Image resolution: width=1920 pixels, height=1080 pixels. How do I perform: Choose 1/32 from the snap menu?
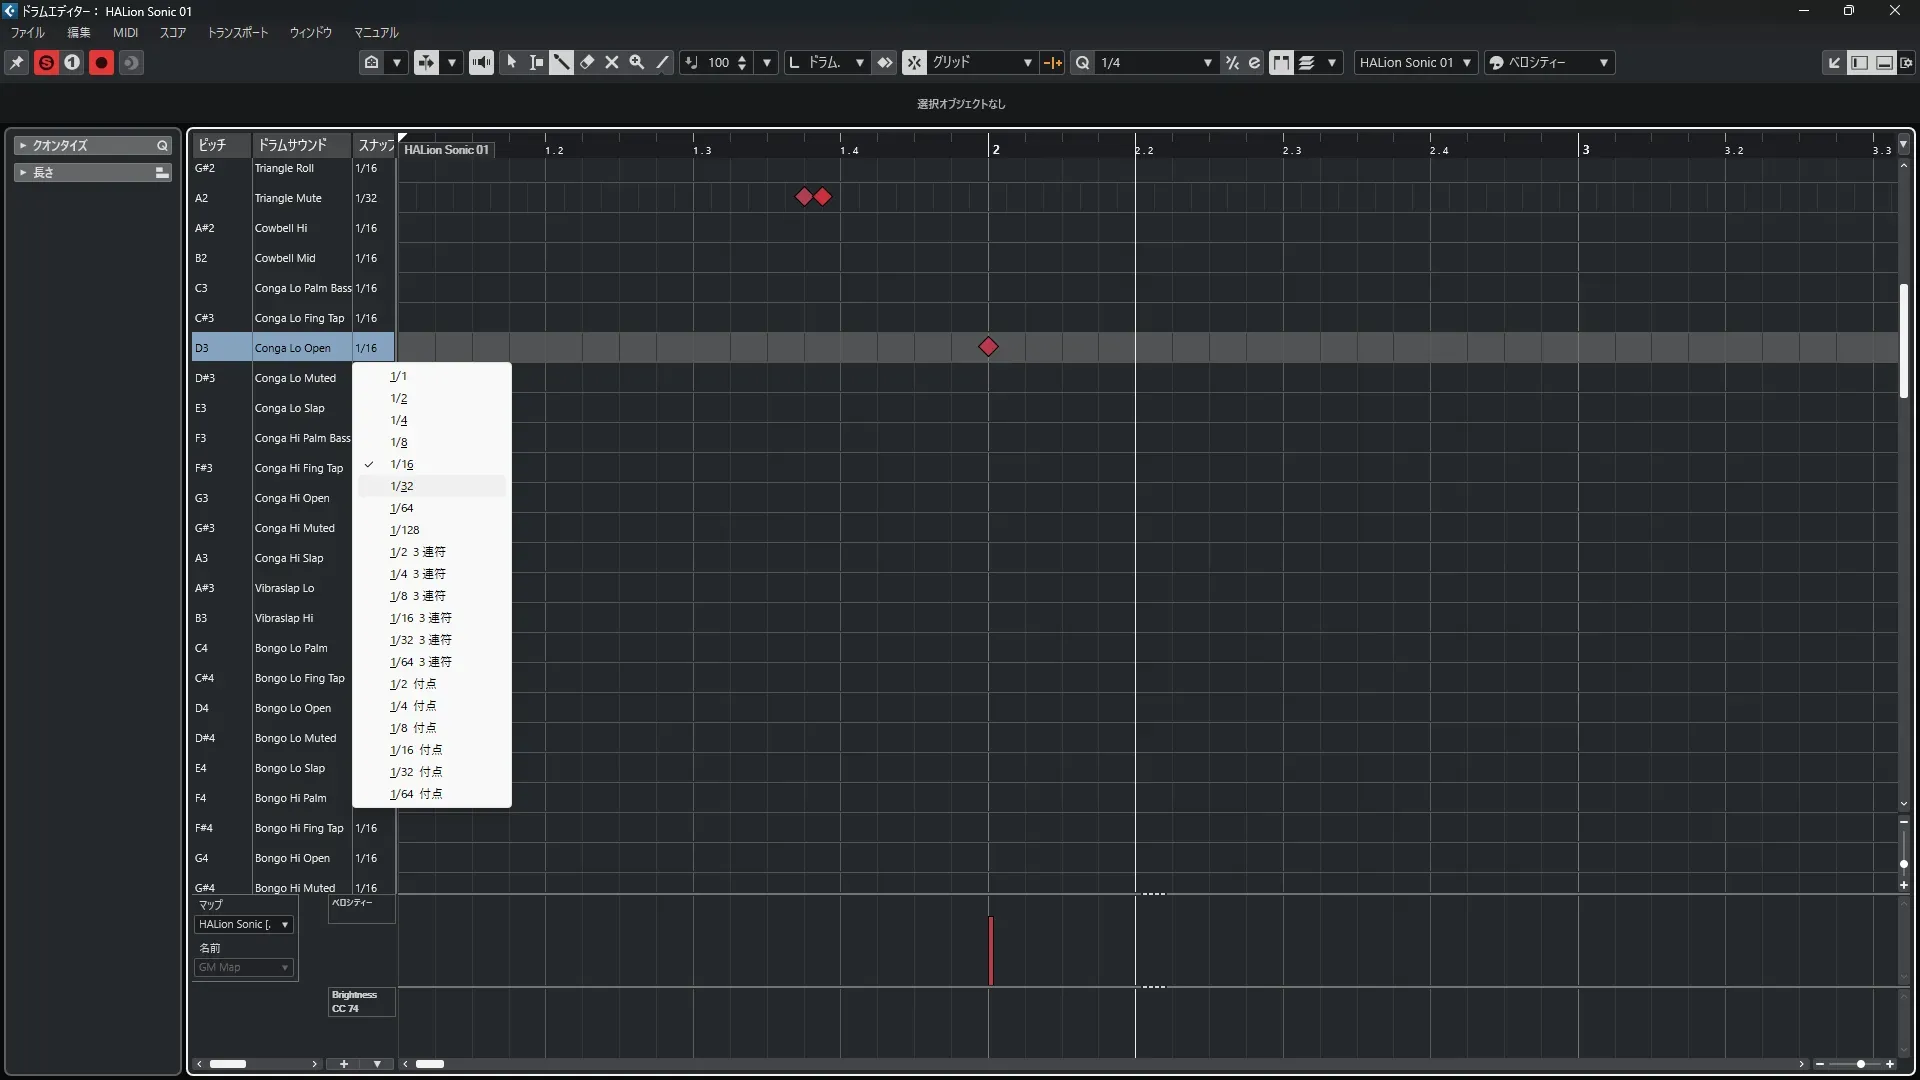(401, 486)
